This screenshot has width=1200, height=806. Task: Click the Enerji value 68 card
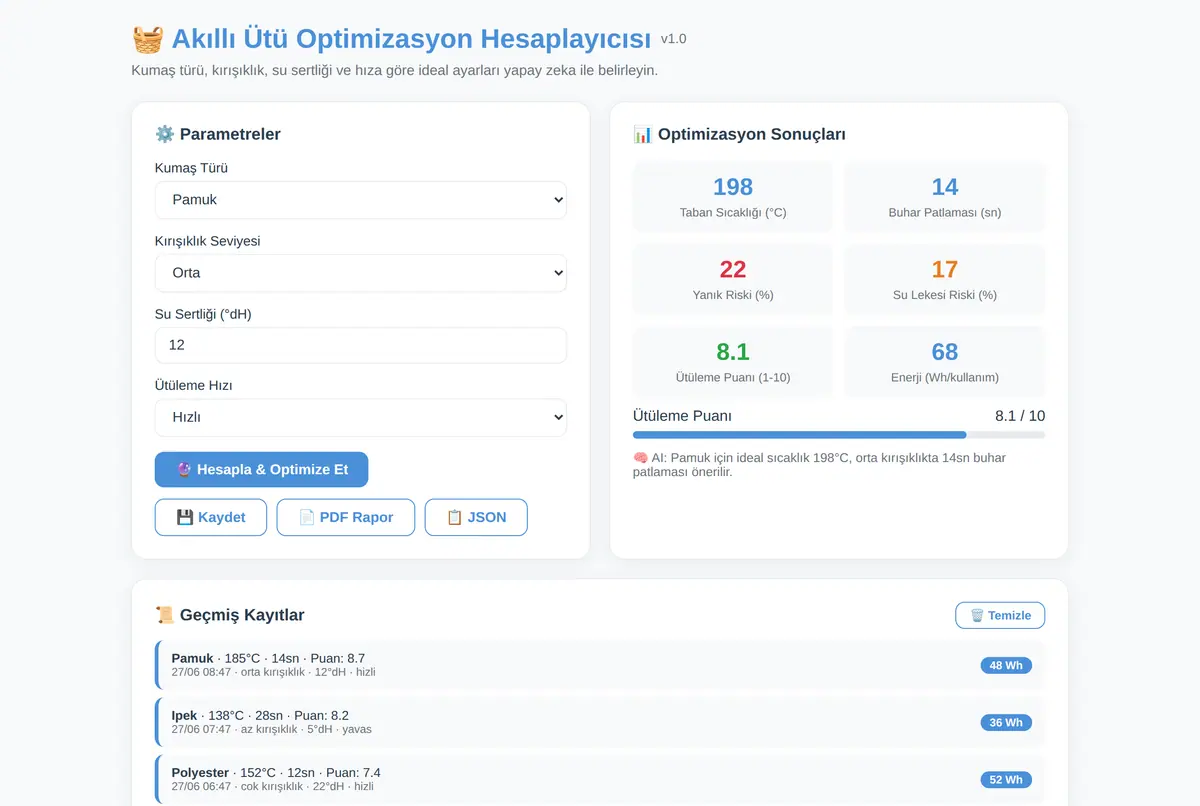click(945, 362)
